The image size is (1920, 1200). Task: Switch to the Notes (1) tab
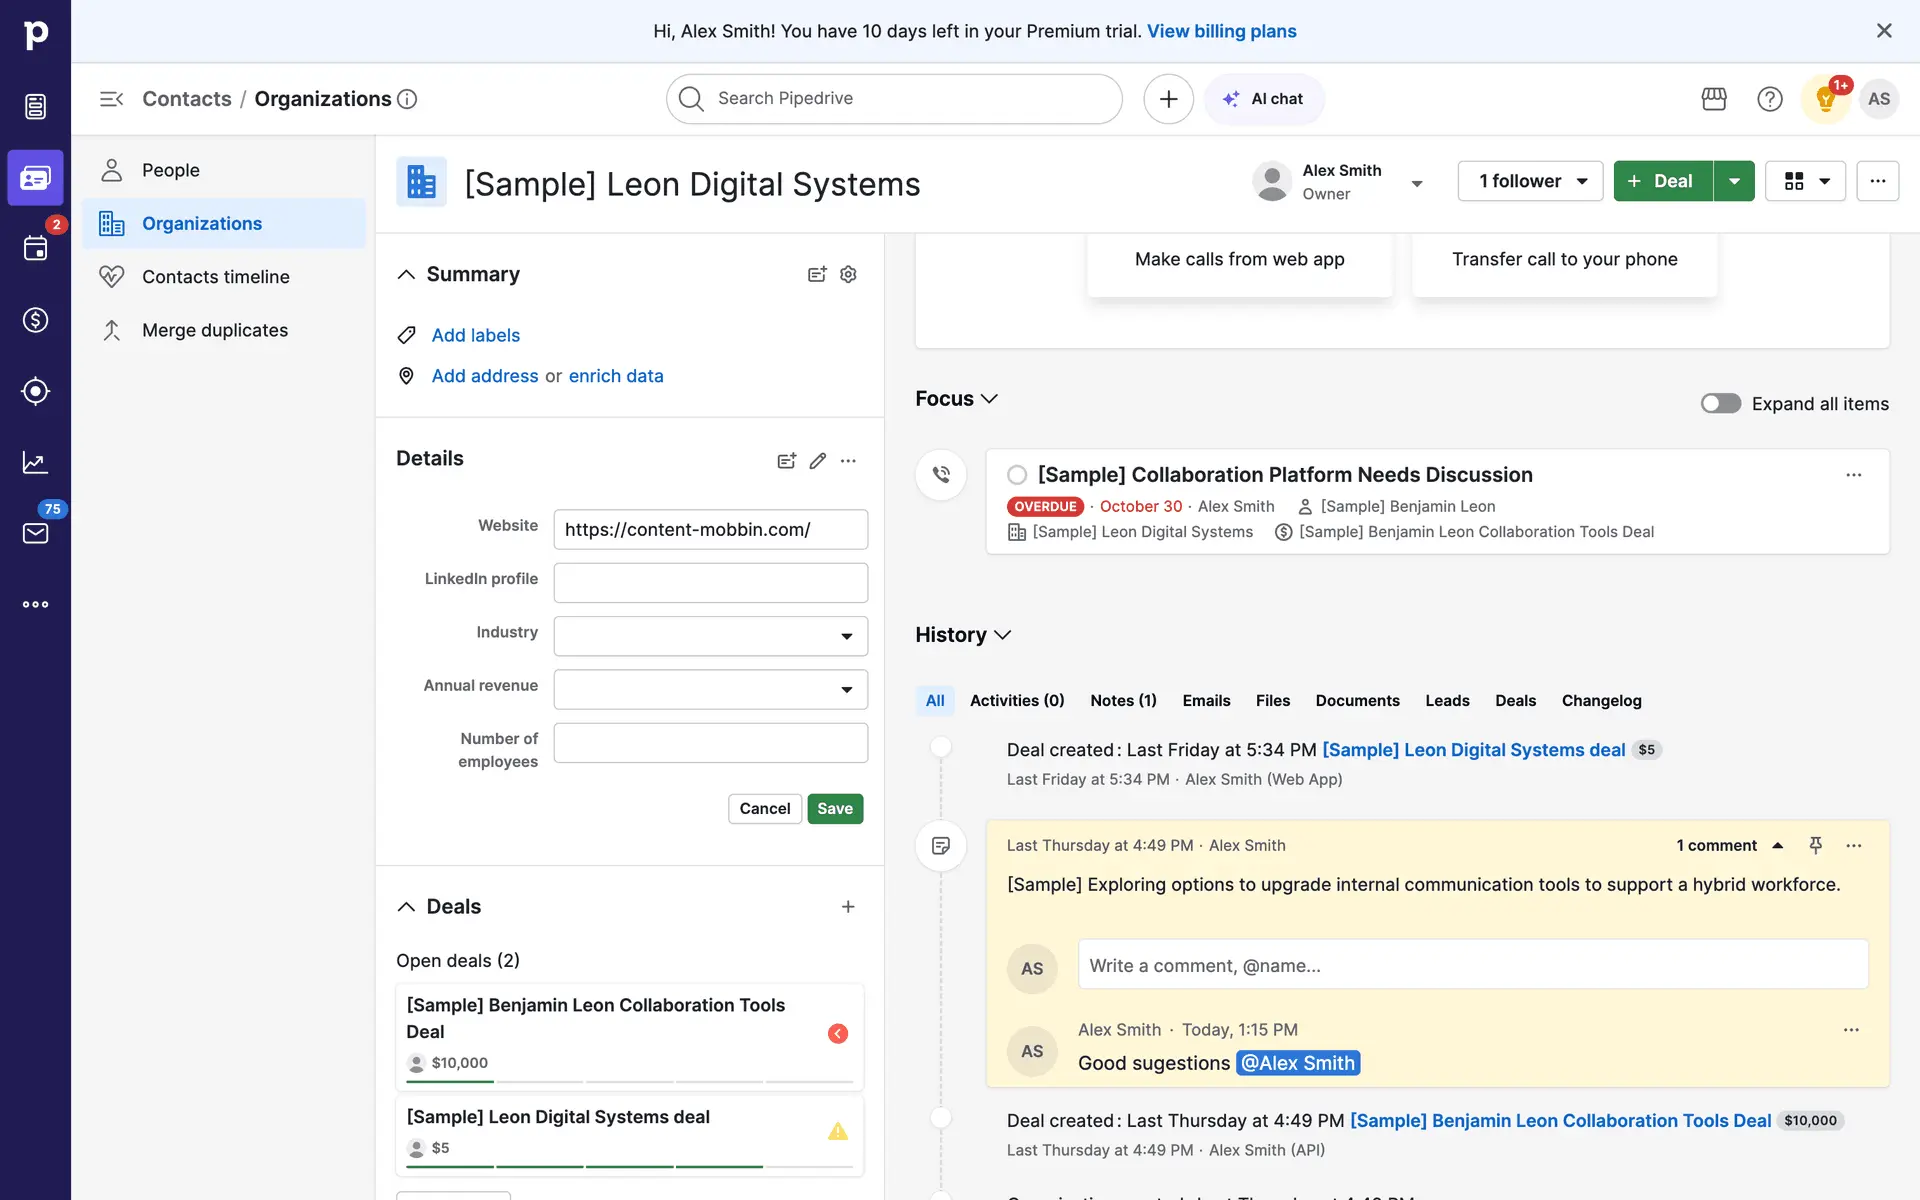click(x=1123, y=700)
